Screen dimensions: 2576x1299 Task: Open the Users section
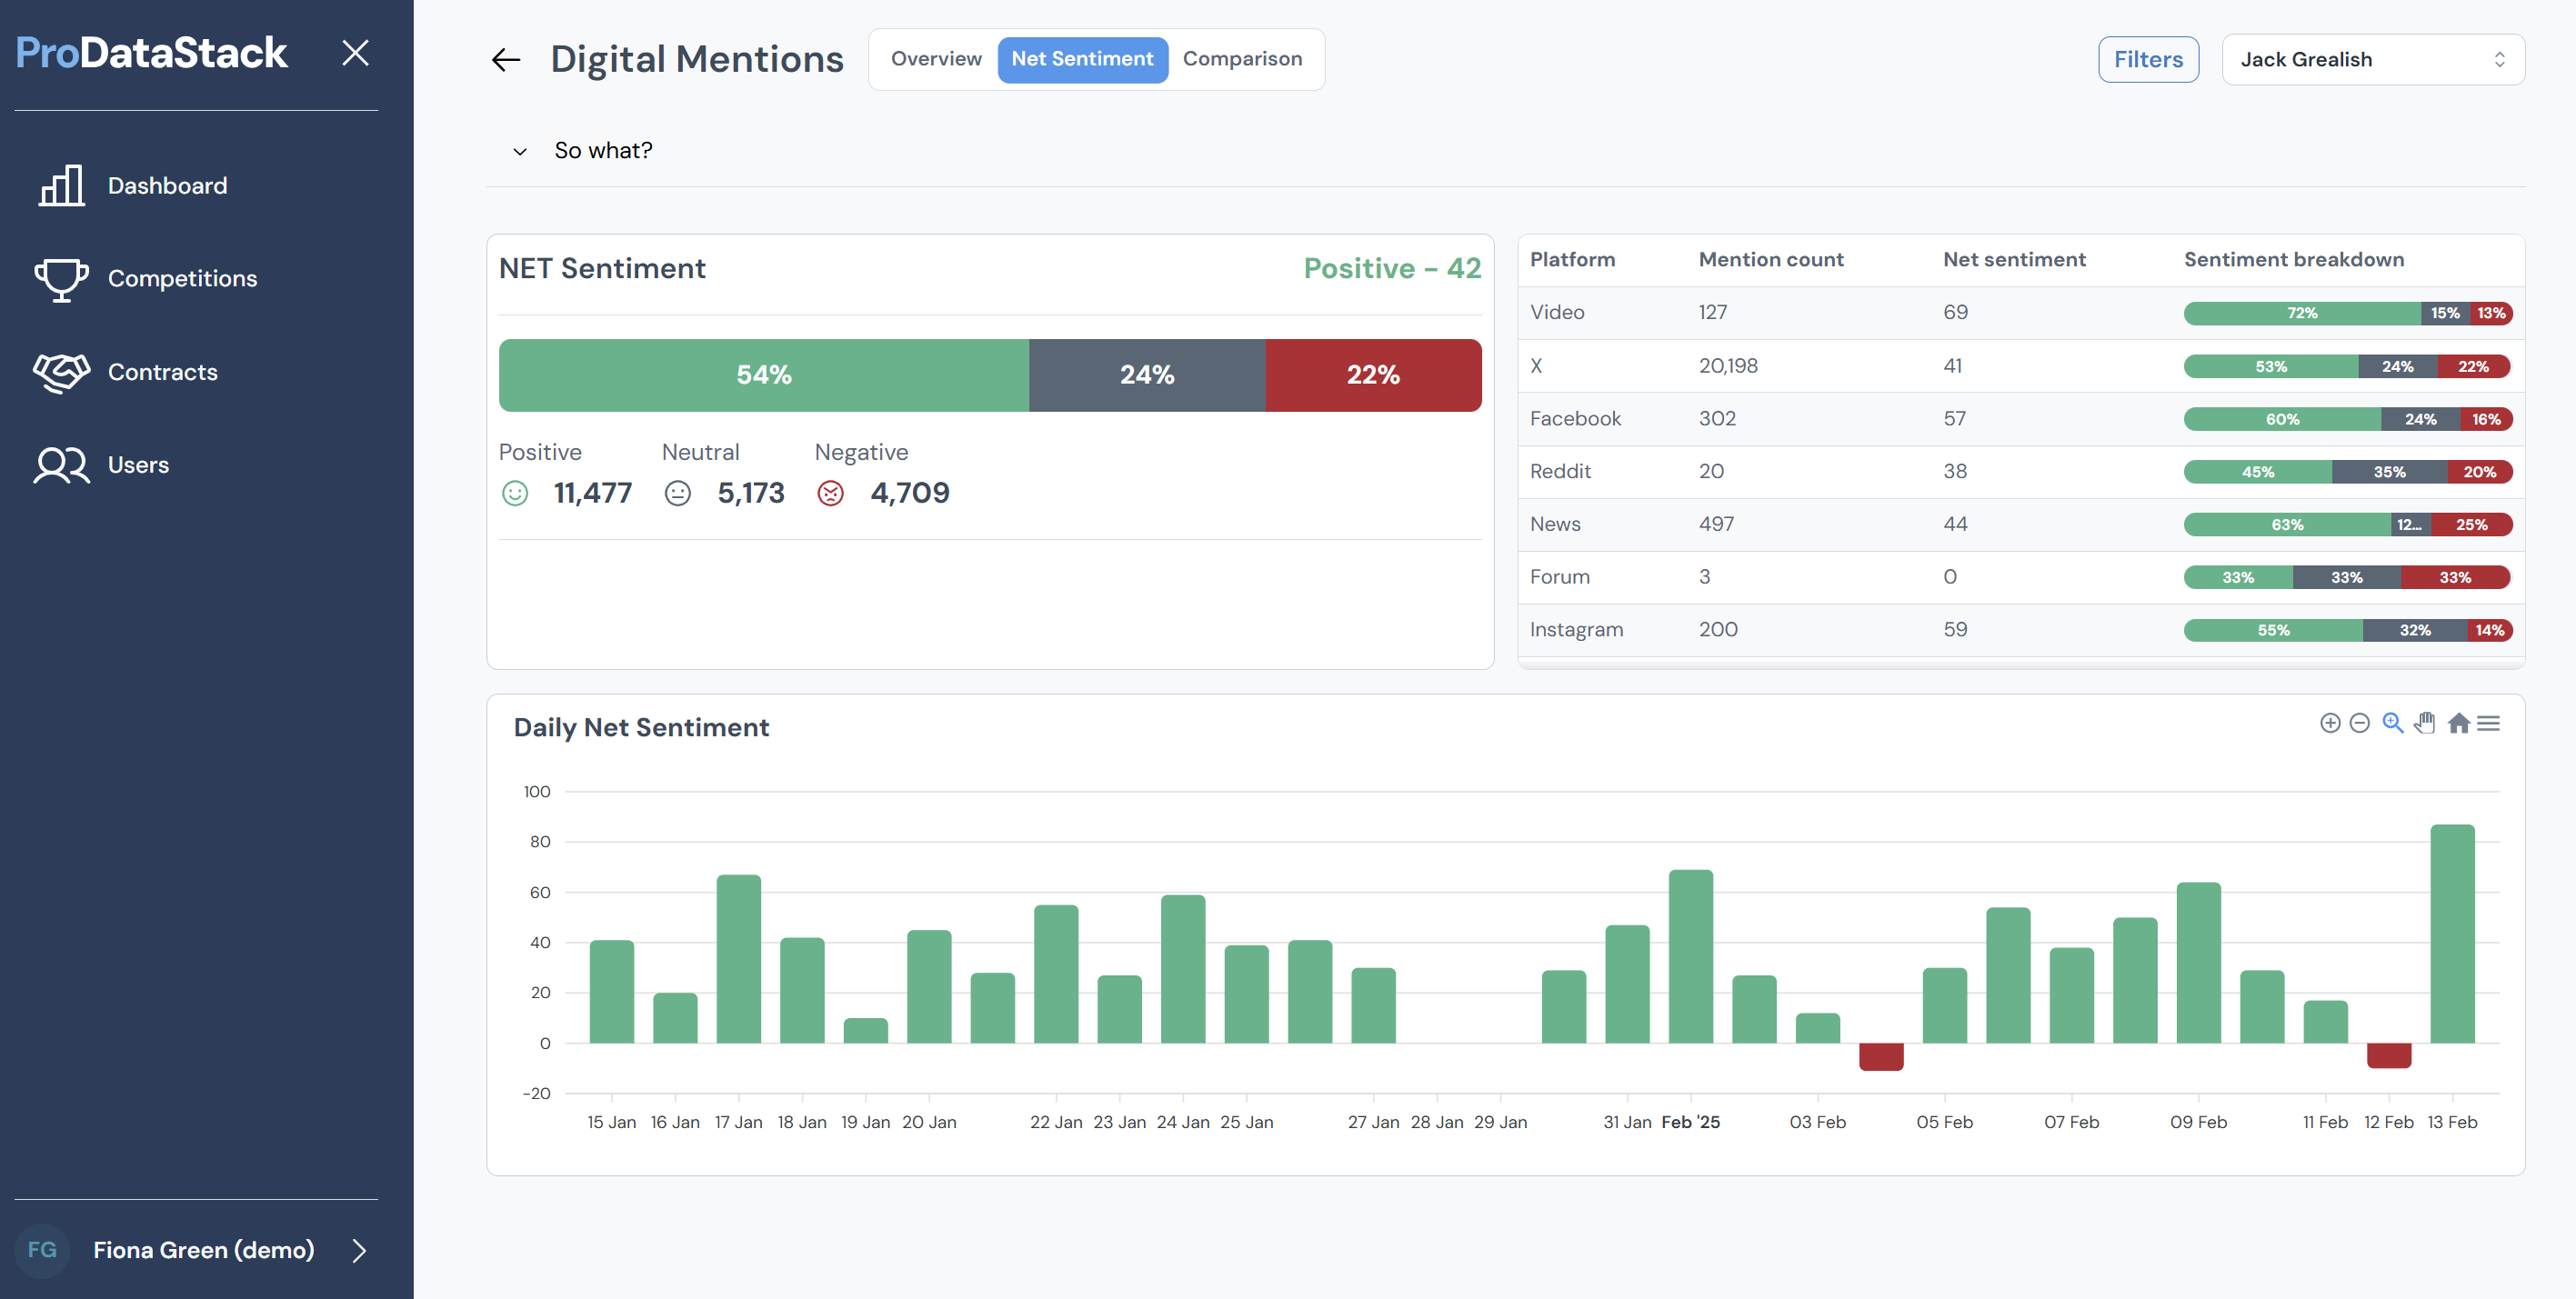pos(138,465)
